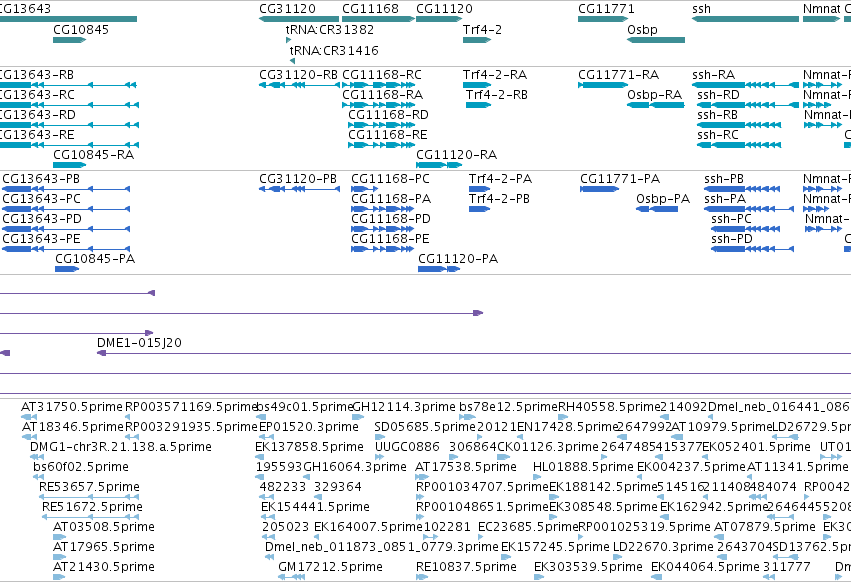Select the RE53657.5prime EST
Viewport: 851px width, 582px height.
pyautogui.click(x=90, y=497)
